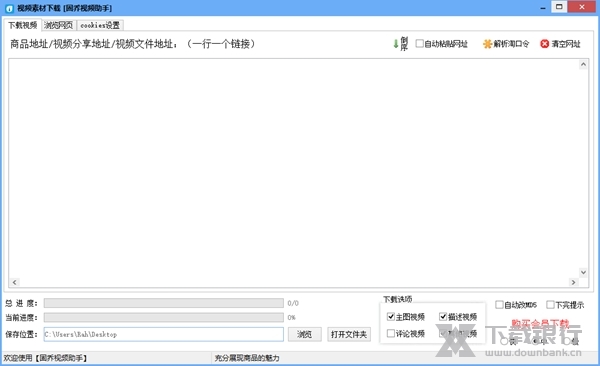Click the 总进度 progress bar

coord(164,303)
